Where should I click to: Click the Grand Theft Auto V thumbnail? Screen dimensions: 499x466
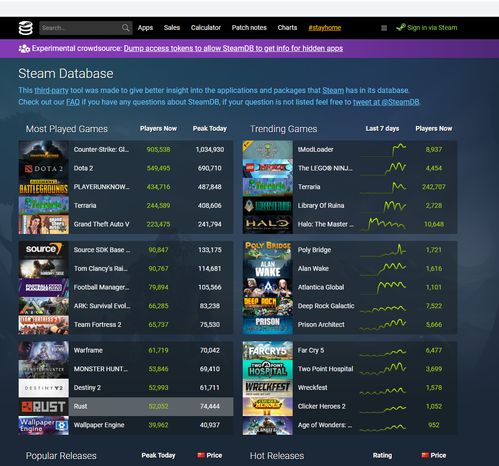coord(44,224)
